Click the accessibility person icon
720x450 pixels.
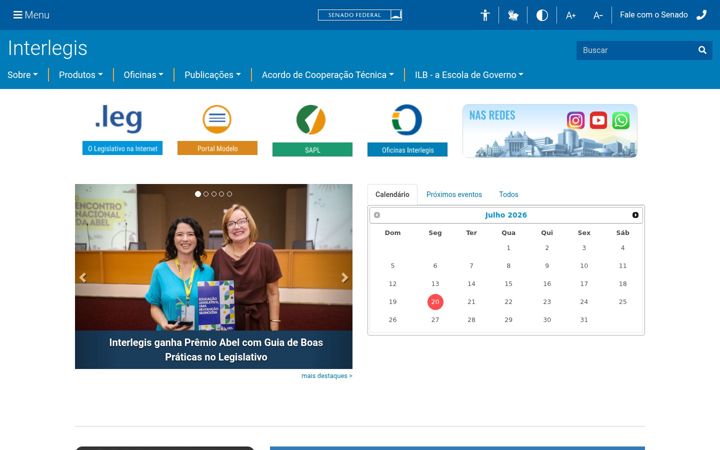(x=485, y=15)
